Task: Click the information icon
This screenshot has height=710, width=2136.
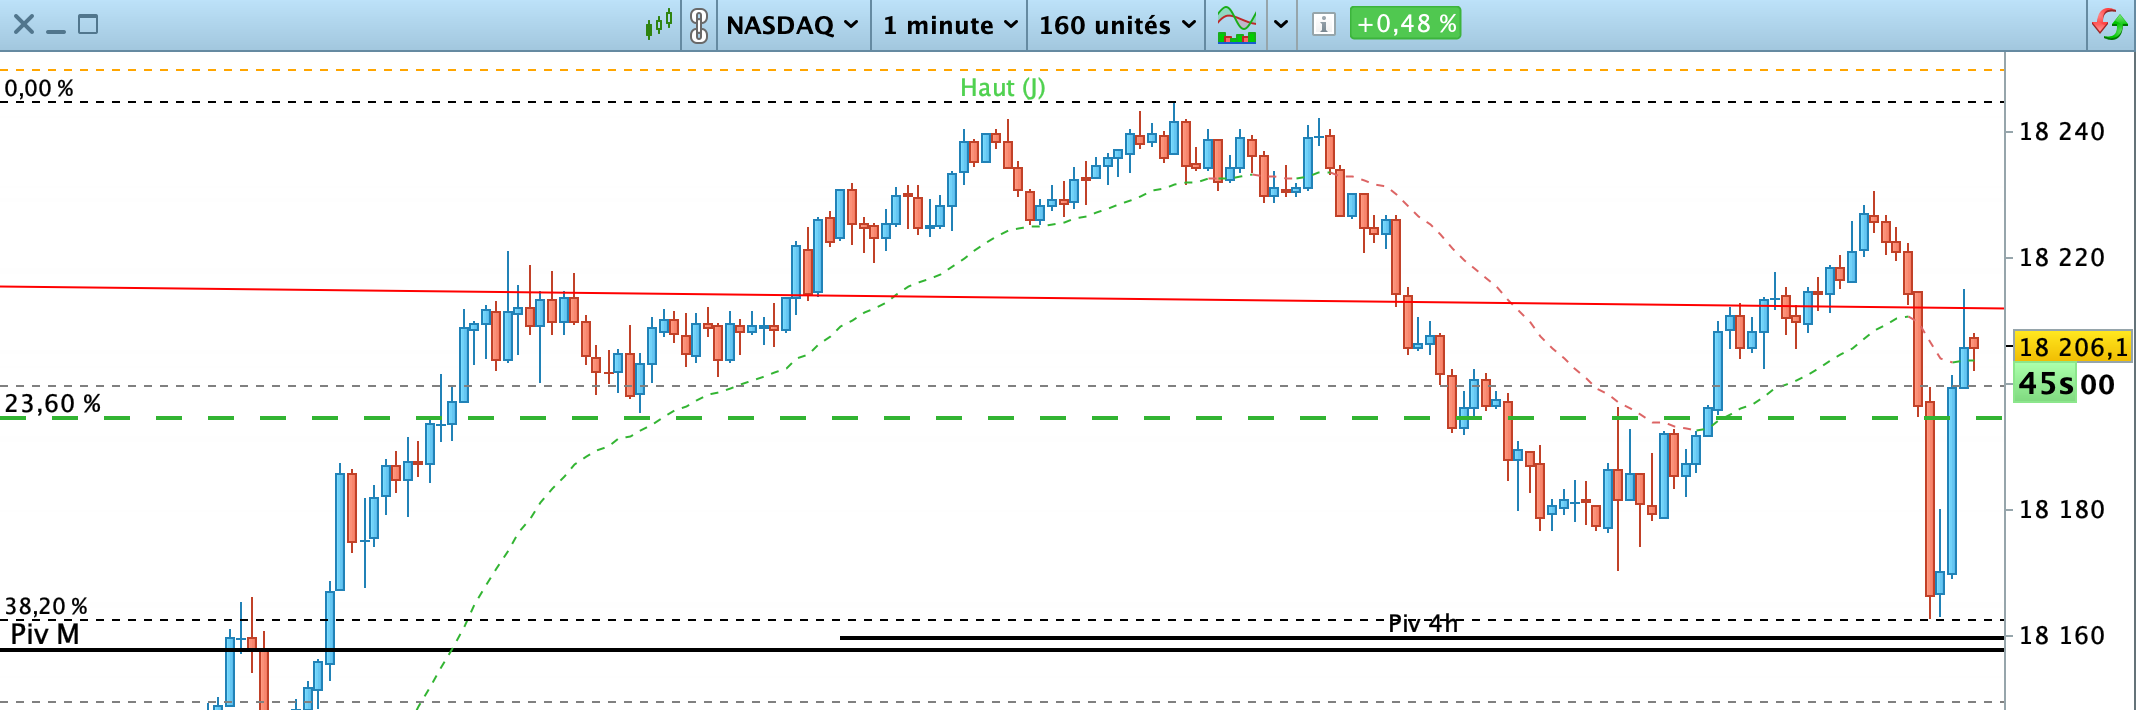Action: [1323, 24]
